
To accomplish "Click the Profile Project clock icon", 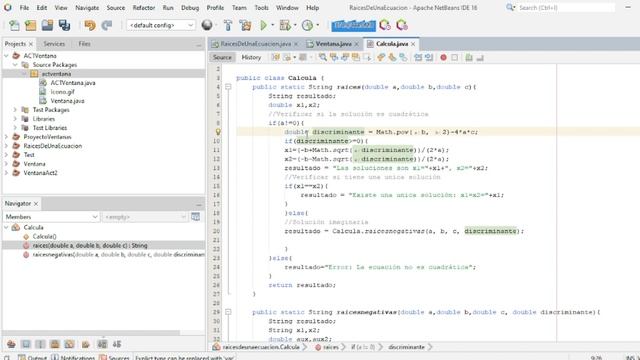I will [x=307, y=25].
